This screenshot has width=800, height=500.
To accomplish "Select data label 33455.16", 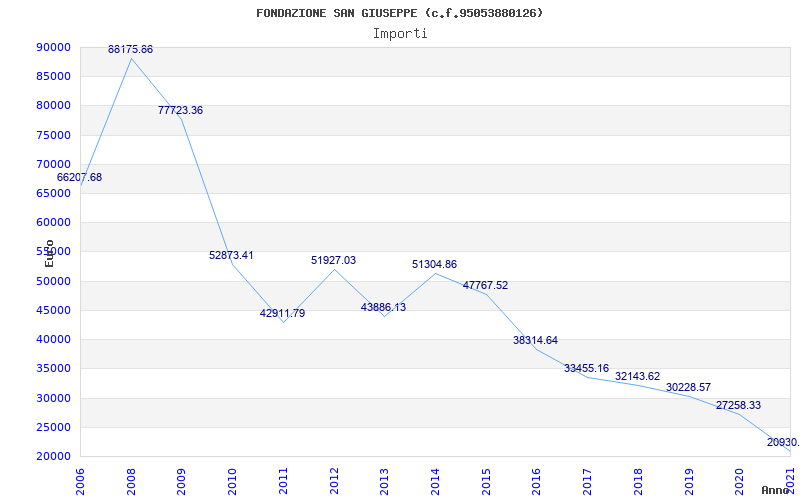I will pyautogui.click(x=586, y=368).
